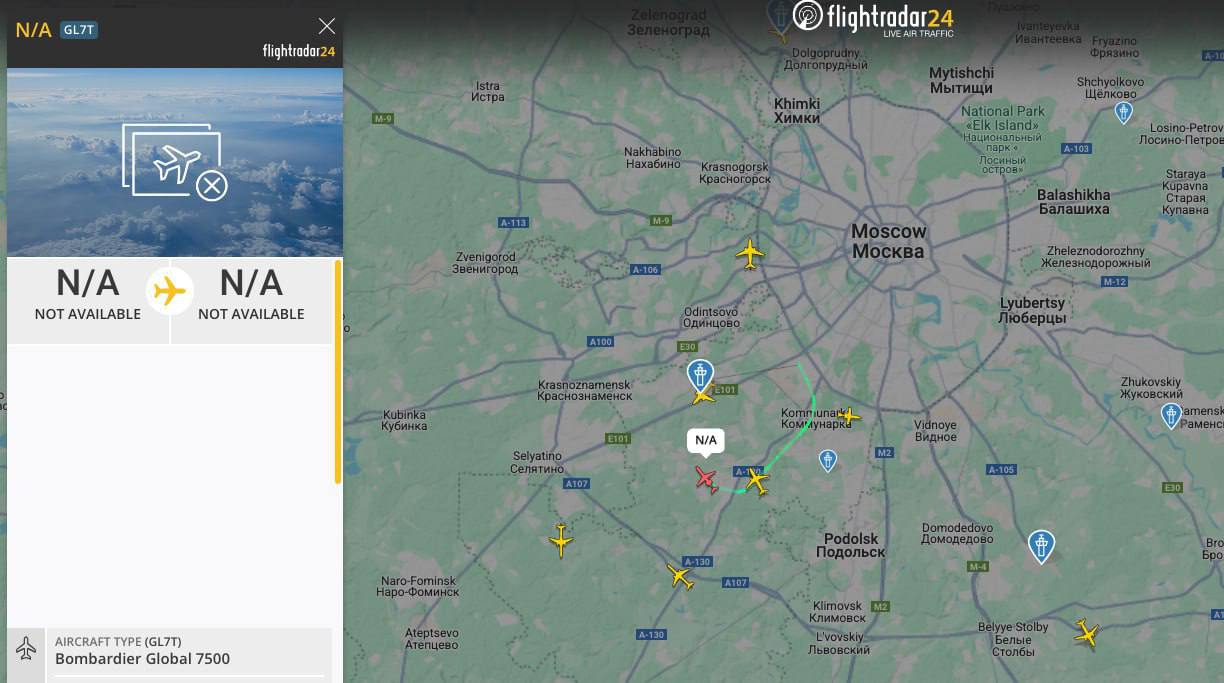Open the airport tower pin near Domodedovo
1224x683 pixels.
(1041, 546)
